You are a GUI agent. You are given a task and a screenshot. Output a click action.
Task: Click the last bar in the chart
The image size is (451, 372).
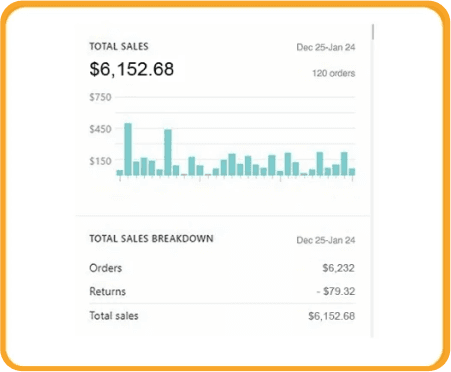[x=352, y=172]
